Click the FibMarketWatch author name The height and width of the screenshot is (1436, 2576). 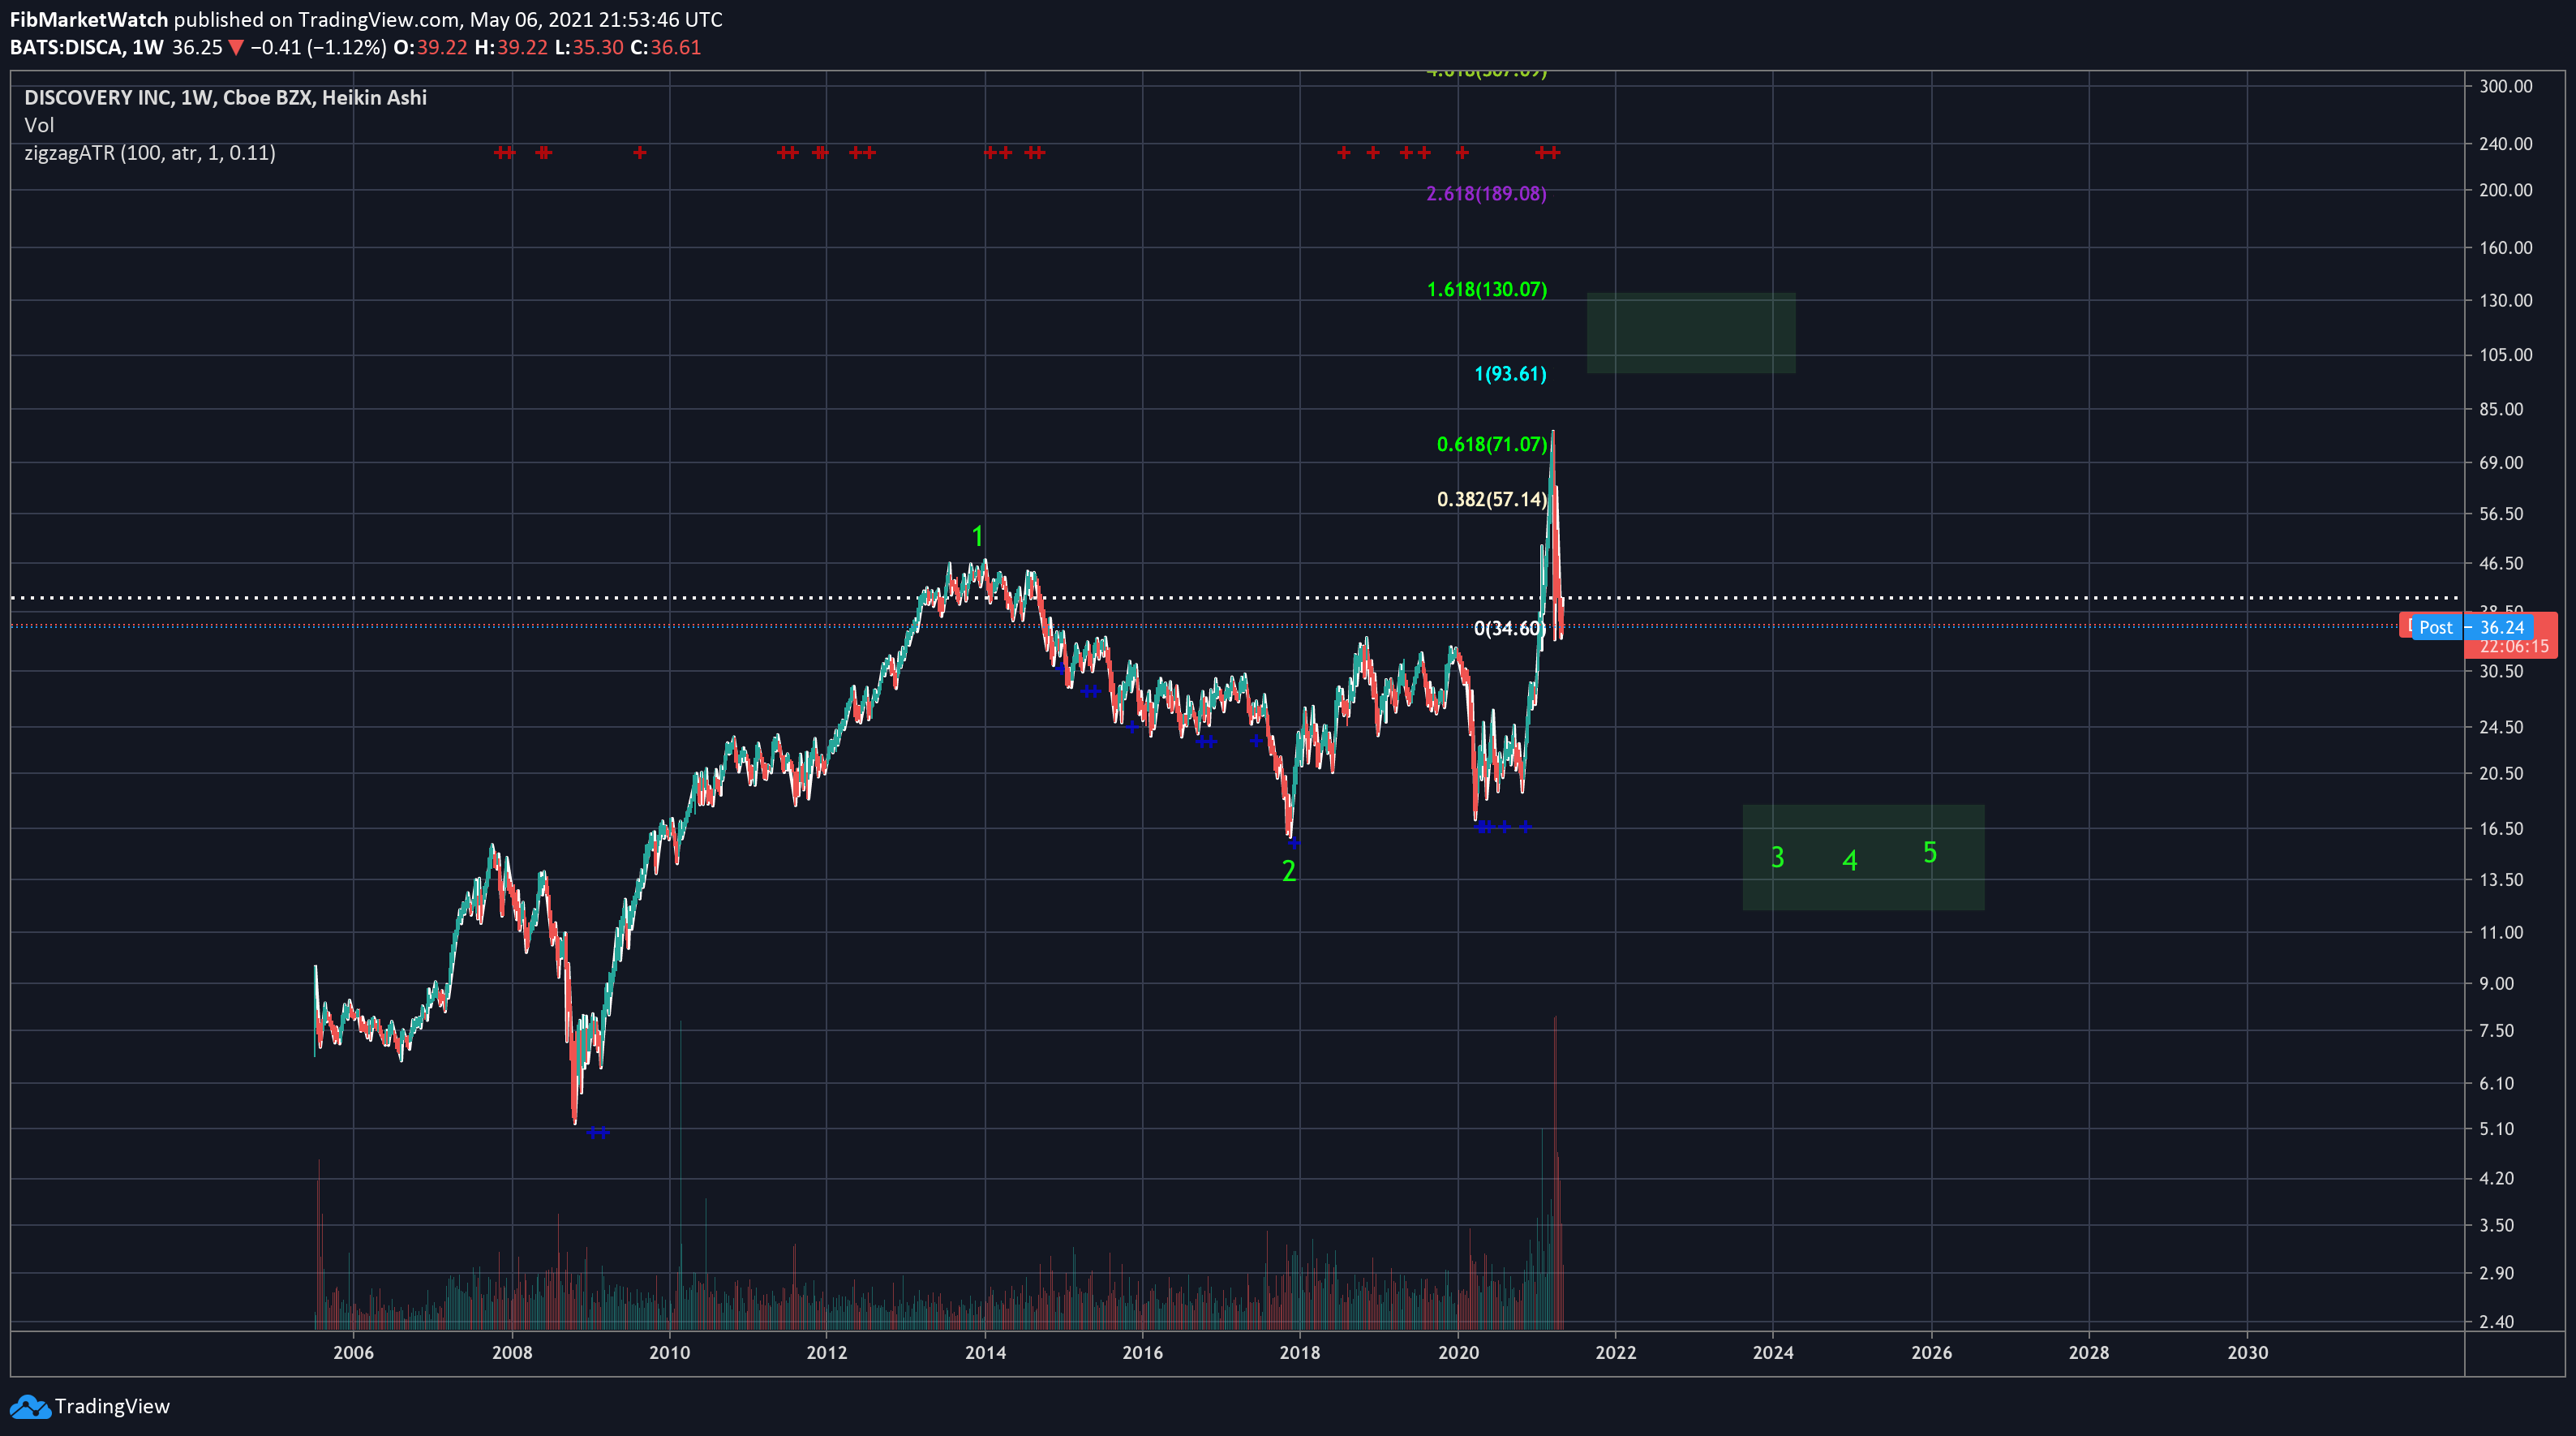(x=89, y=19)
